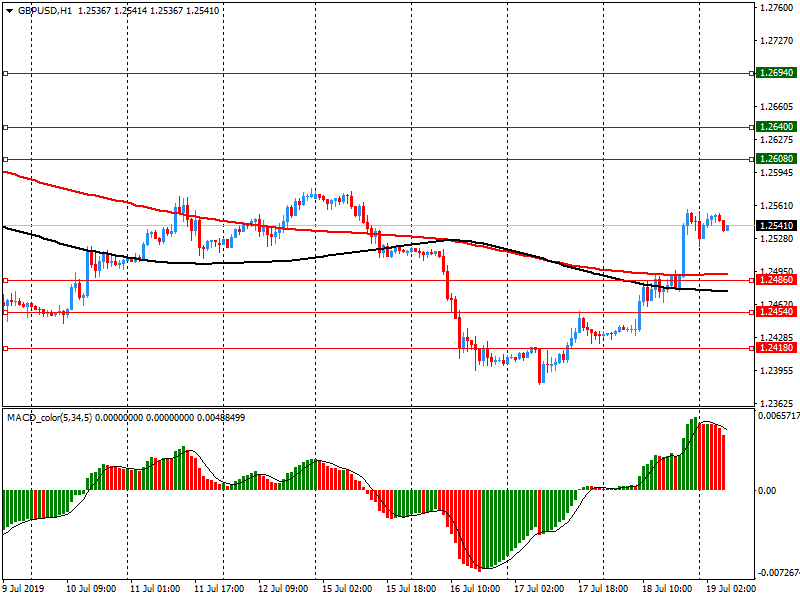Grab right handle of 1.24540 horizontal line
Viewport: 800px width, 600px height.
752,312
